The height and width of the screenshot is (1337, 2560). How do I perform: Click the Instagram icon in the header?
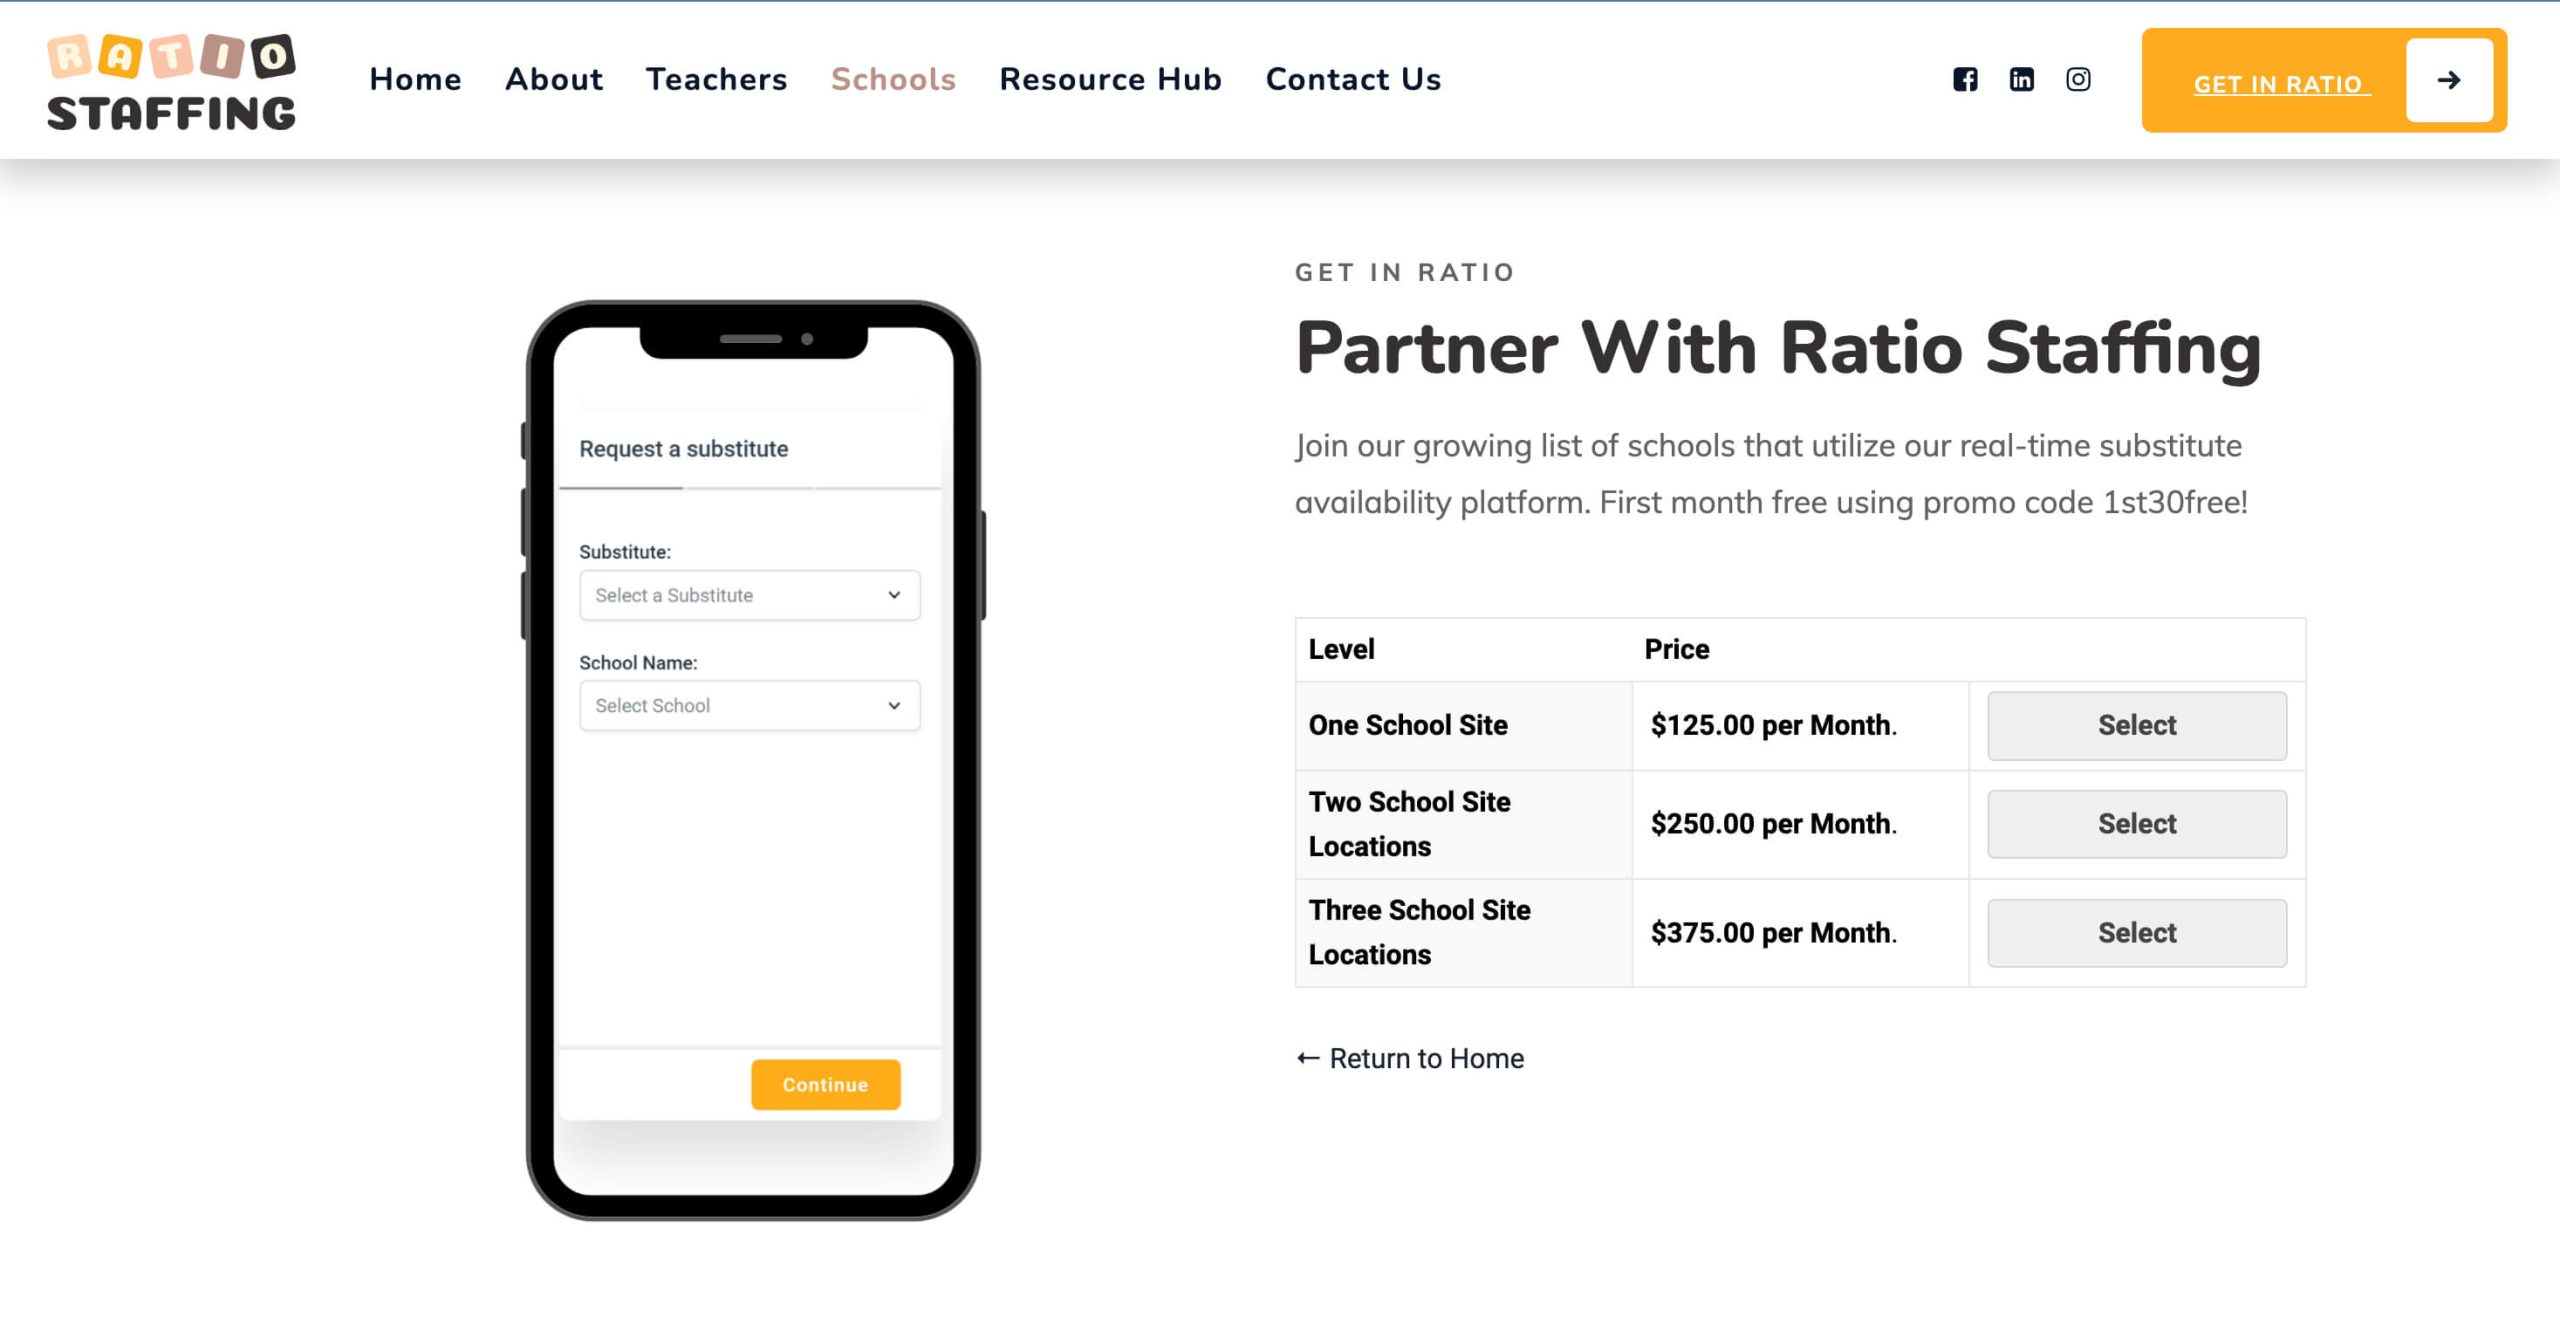pyautogui.click(x=2077, y=78)
